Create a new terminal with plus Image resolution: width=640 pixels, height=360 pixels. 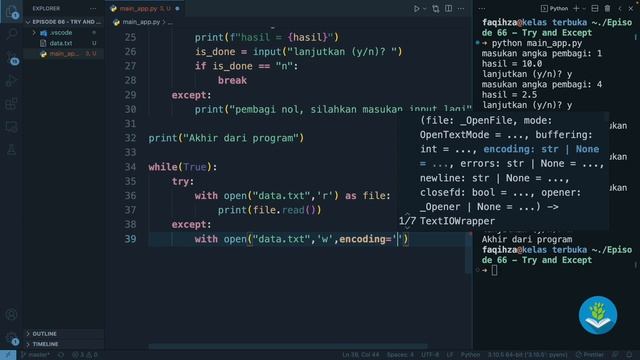pyautogui.click(x=576, y=9)
